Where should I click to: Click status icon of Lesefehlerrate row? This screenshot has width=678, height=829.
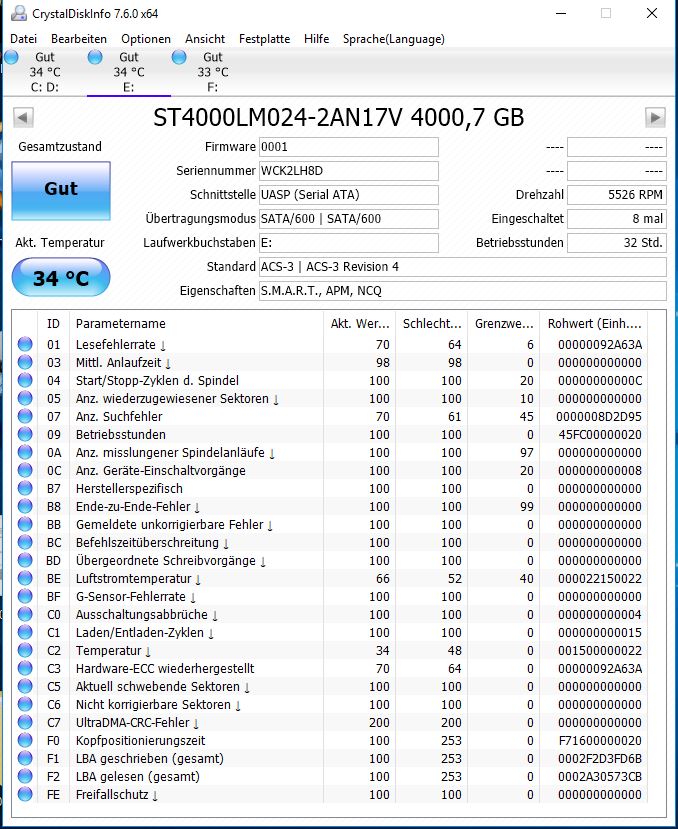[x=25, y=344]
